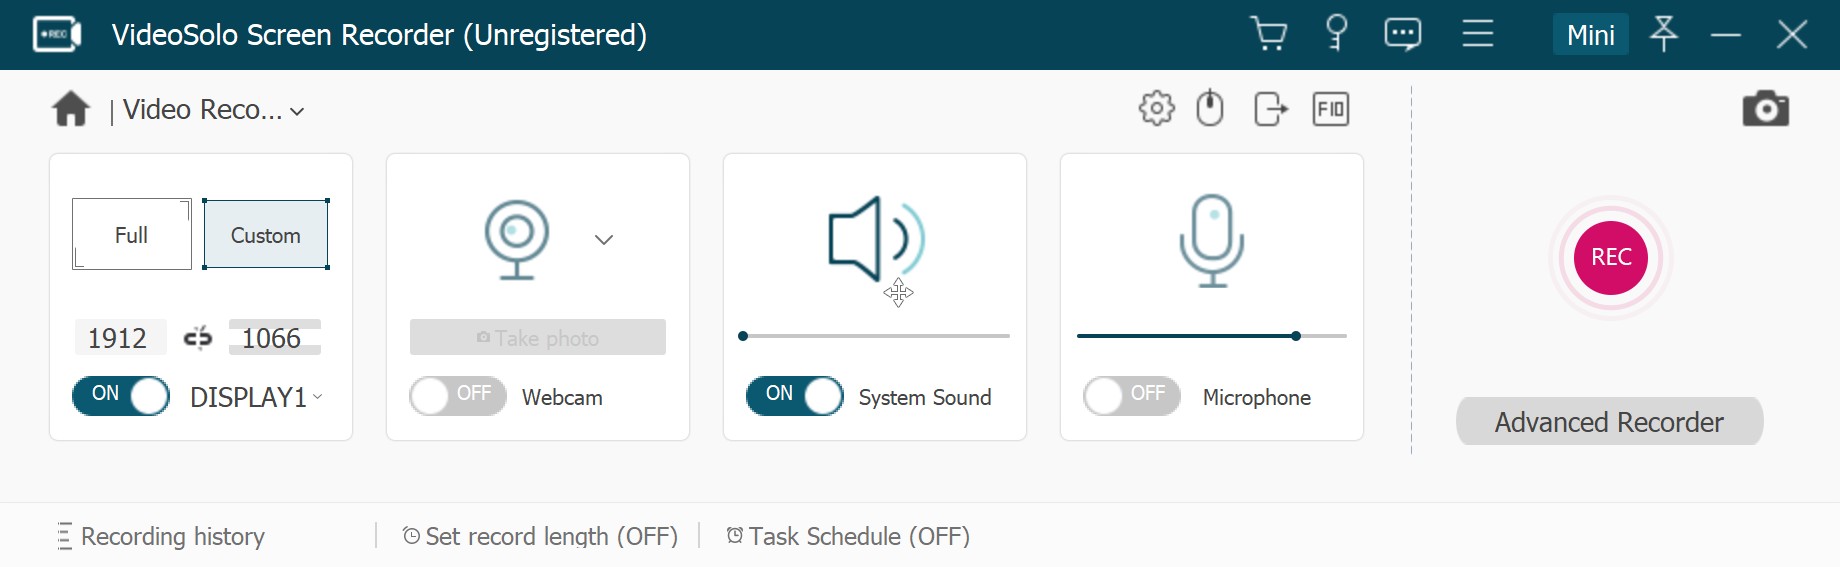Open the Advanced Recorder

[x=1609, y=422]
